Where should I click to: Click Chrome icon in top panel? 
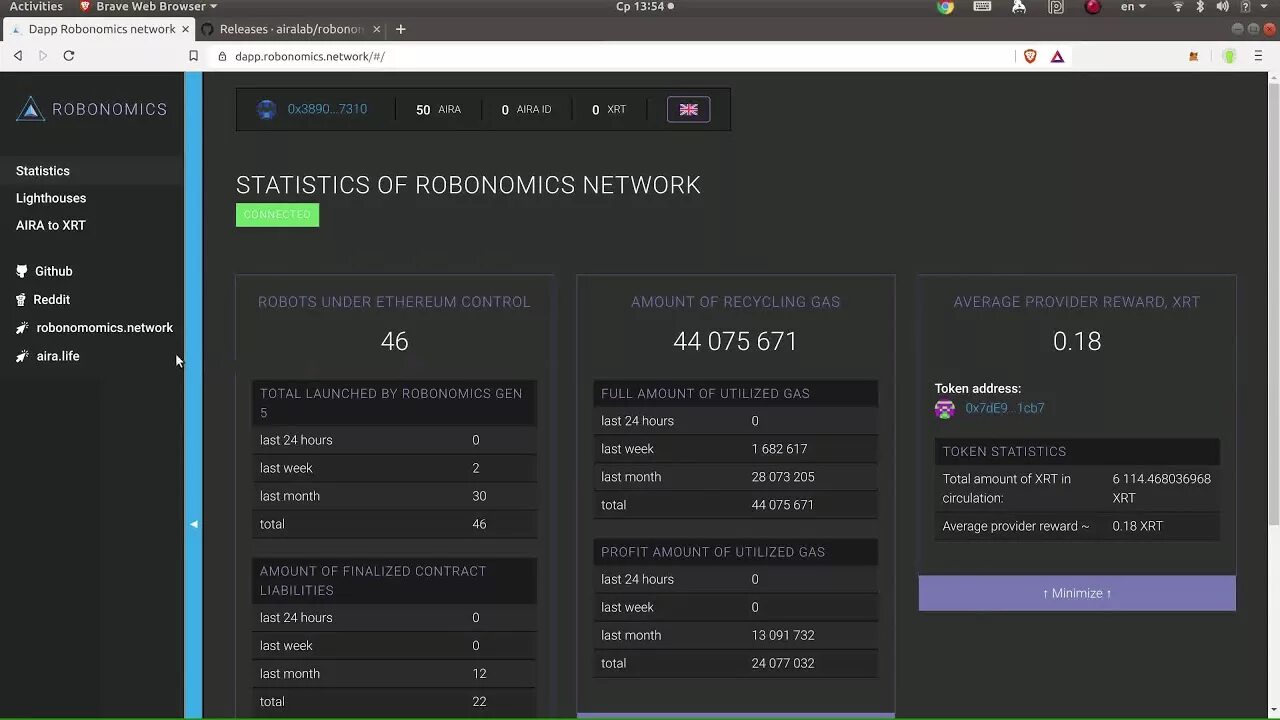pos(945,7)
